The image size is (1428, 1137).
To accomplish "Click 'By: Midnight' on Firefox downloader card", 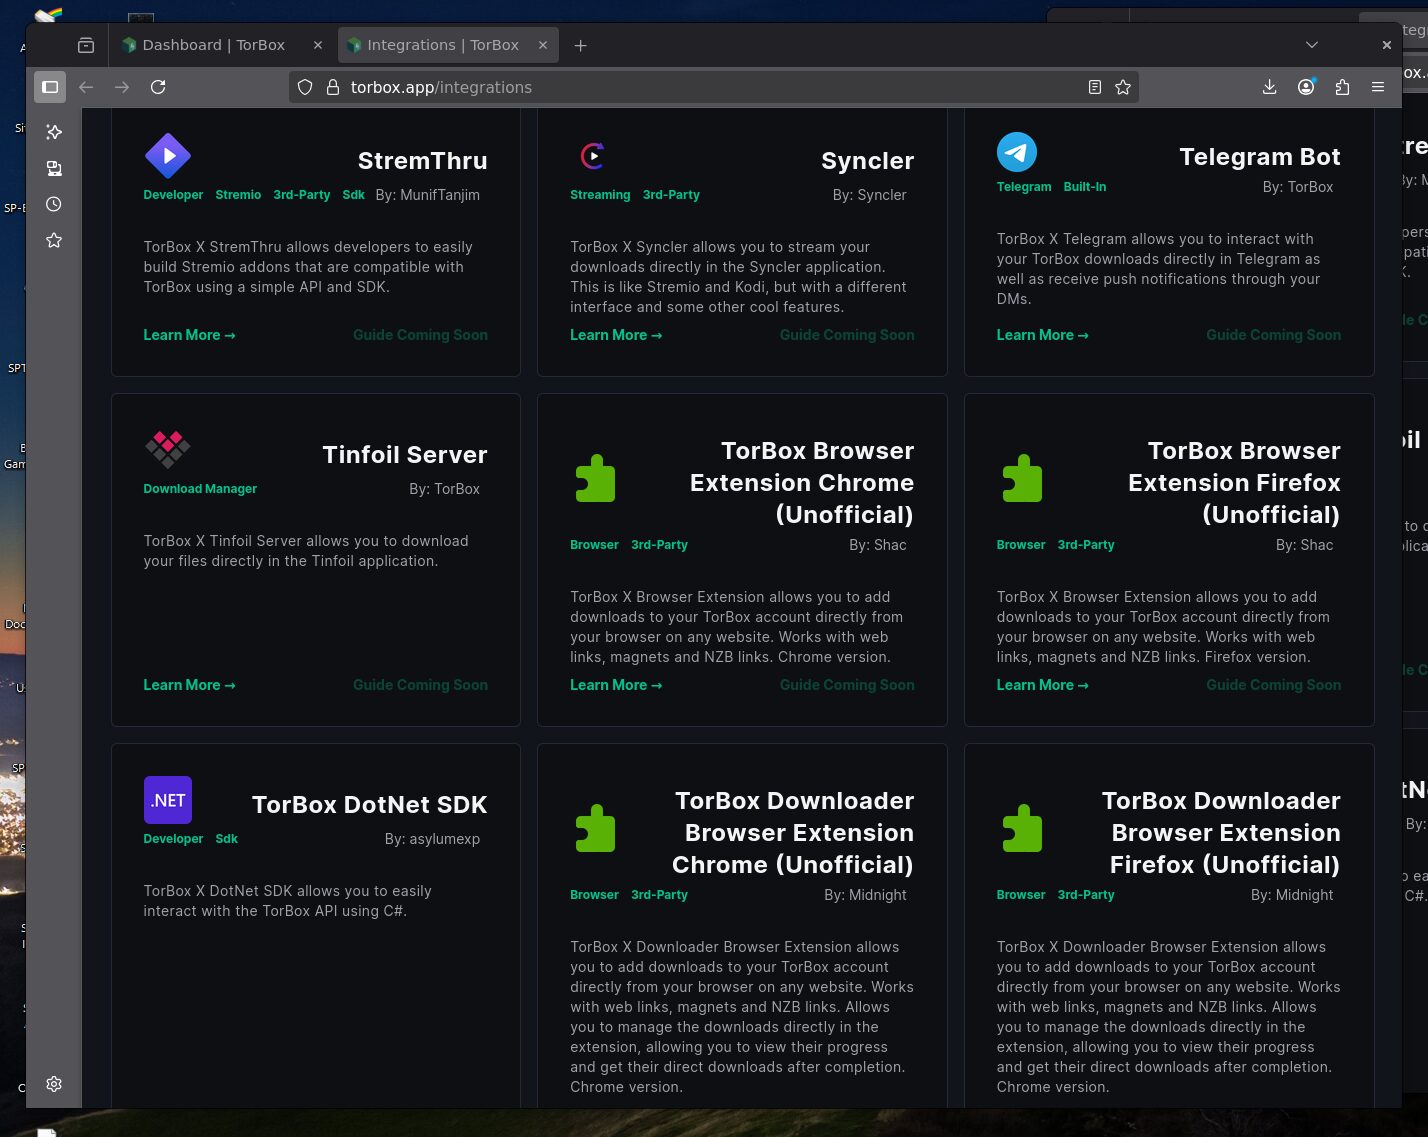I will point(1292,895).
